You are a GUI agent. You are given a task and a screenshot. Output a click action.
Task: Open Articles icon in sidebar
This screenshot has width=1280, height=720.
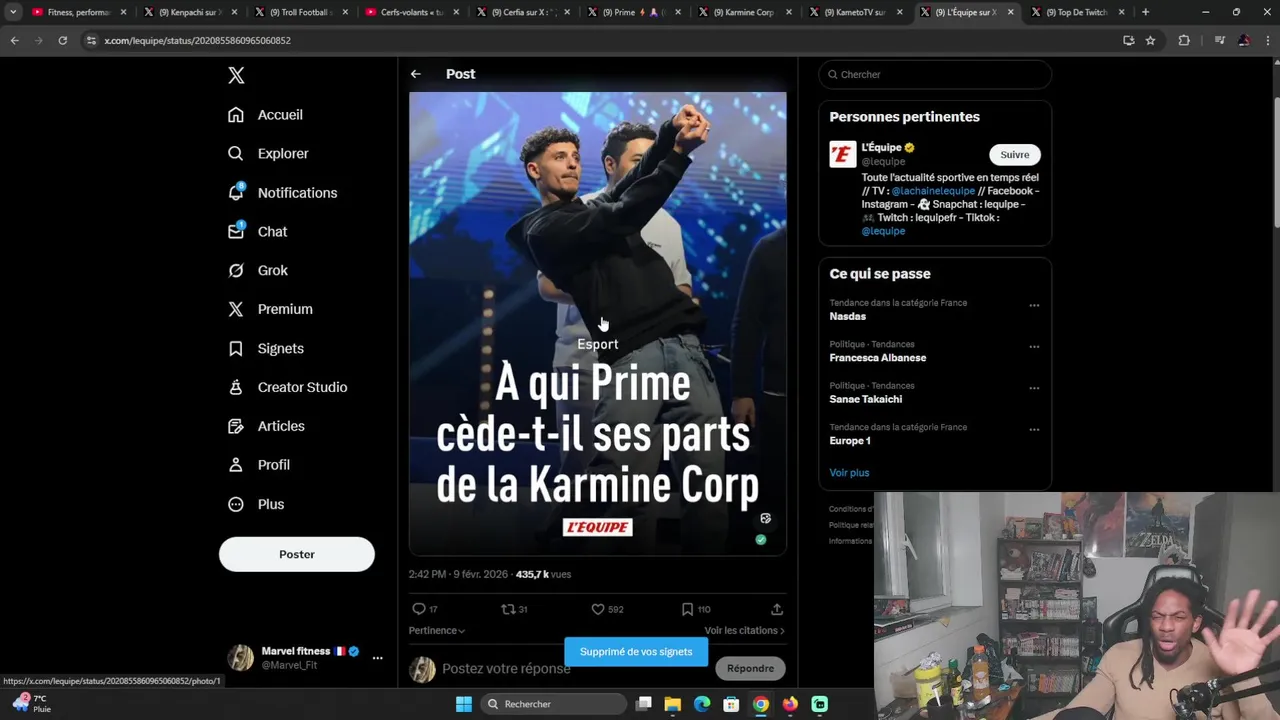[x=236, y=426]
